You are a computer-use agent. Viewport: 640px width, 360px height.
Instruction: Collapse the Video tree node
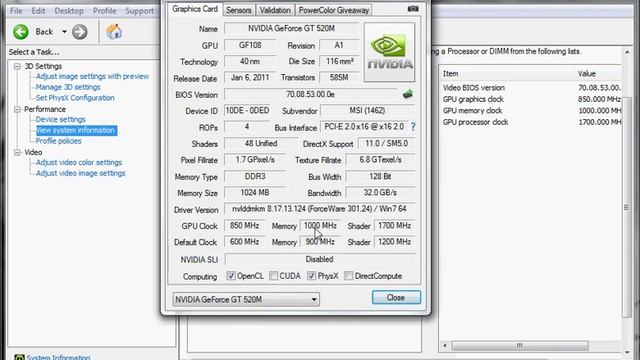(17, 152)
